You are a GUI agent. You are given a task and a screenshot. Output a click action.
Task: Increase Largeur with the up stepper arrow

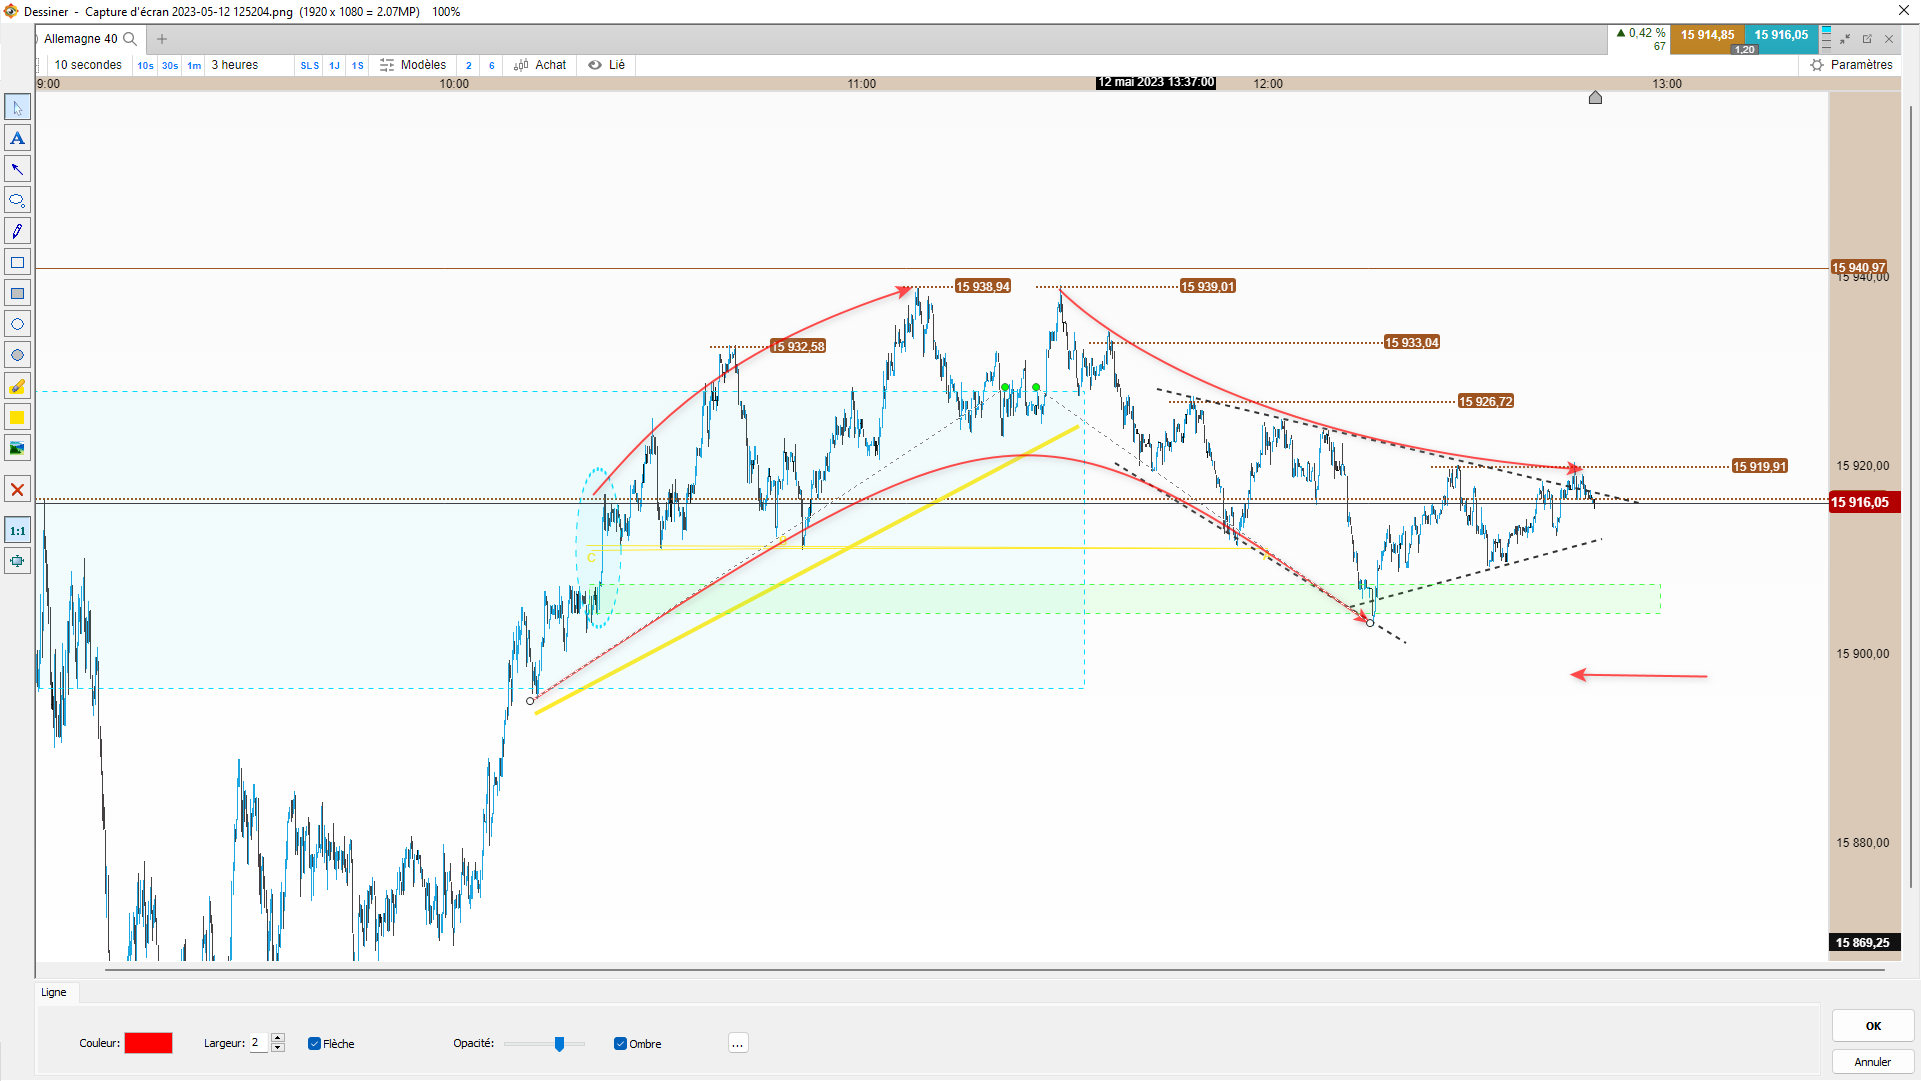pos(278,1037)
